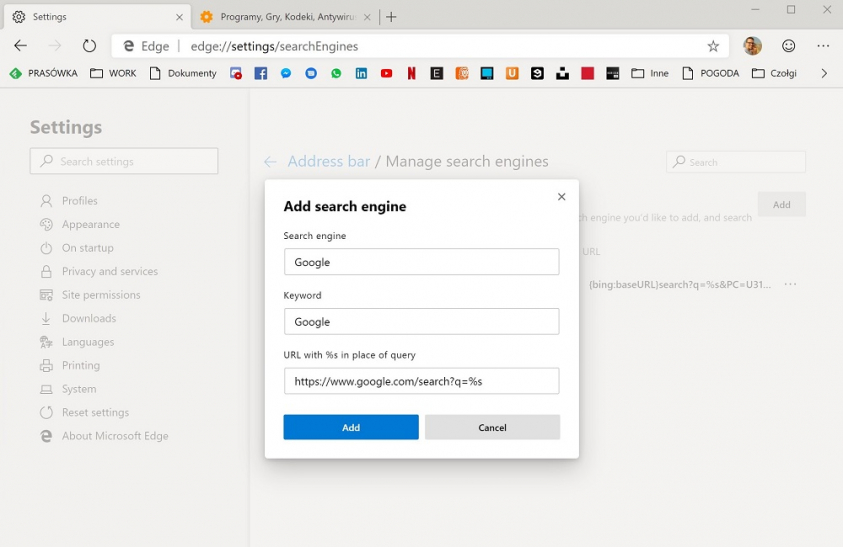Click the Address bar breadcrumb link

[x=328, y=161]
